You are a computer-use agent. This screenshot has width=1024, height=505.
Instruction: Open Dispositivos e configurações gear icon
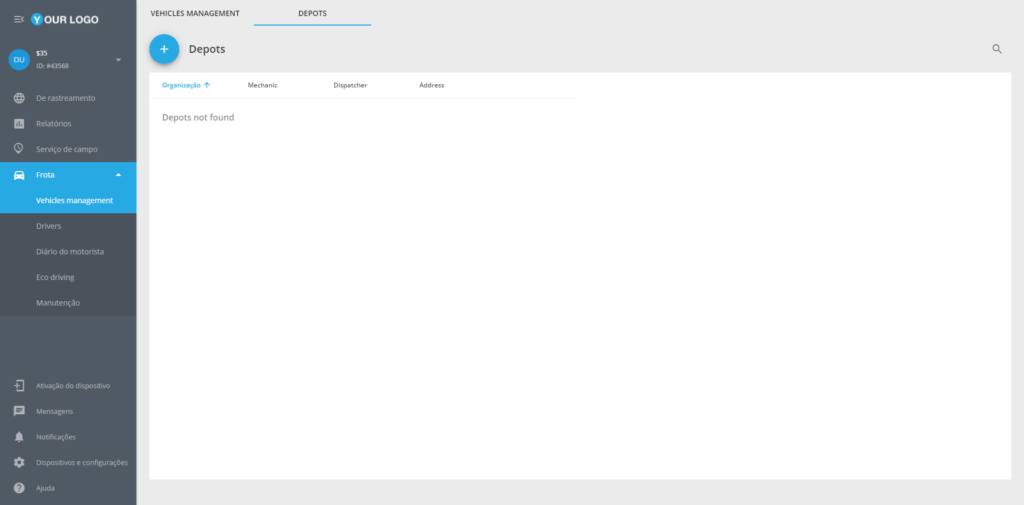pos(19,463)
